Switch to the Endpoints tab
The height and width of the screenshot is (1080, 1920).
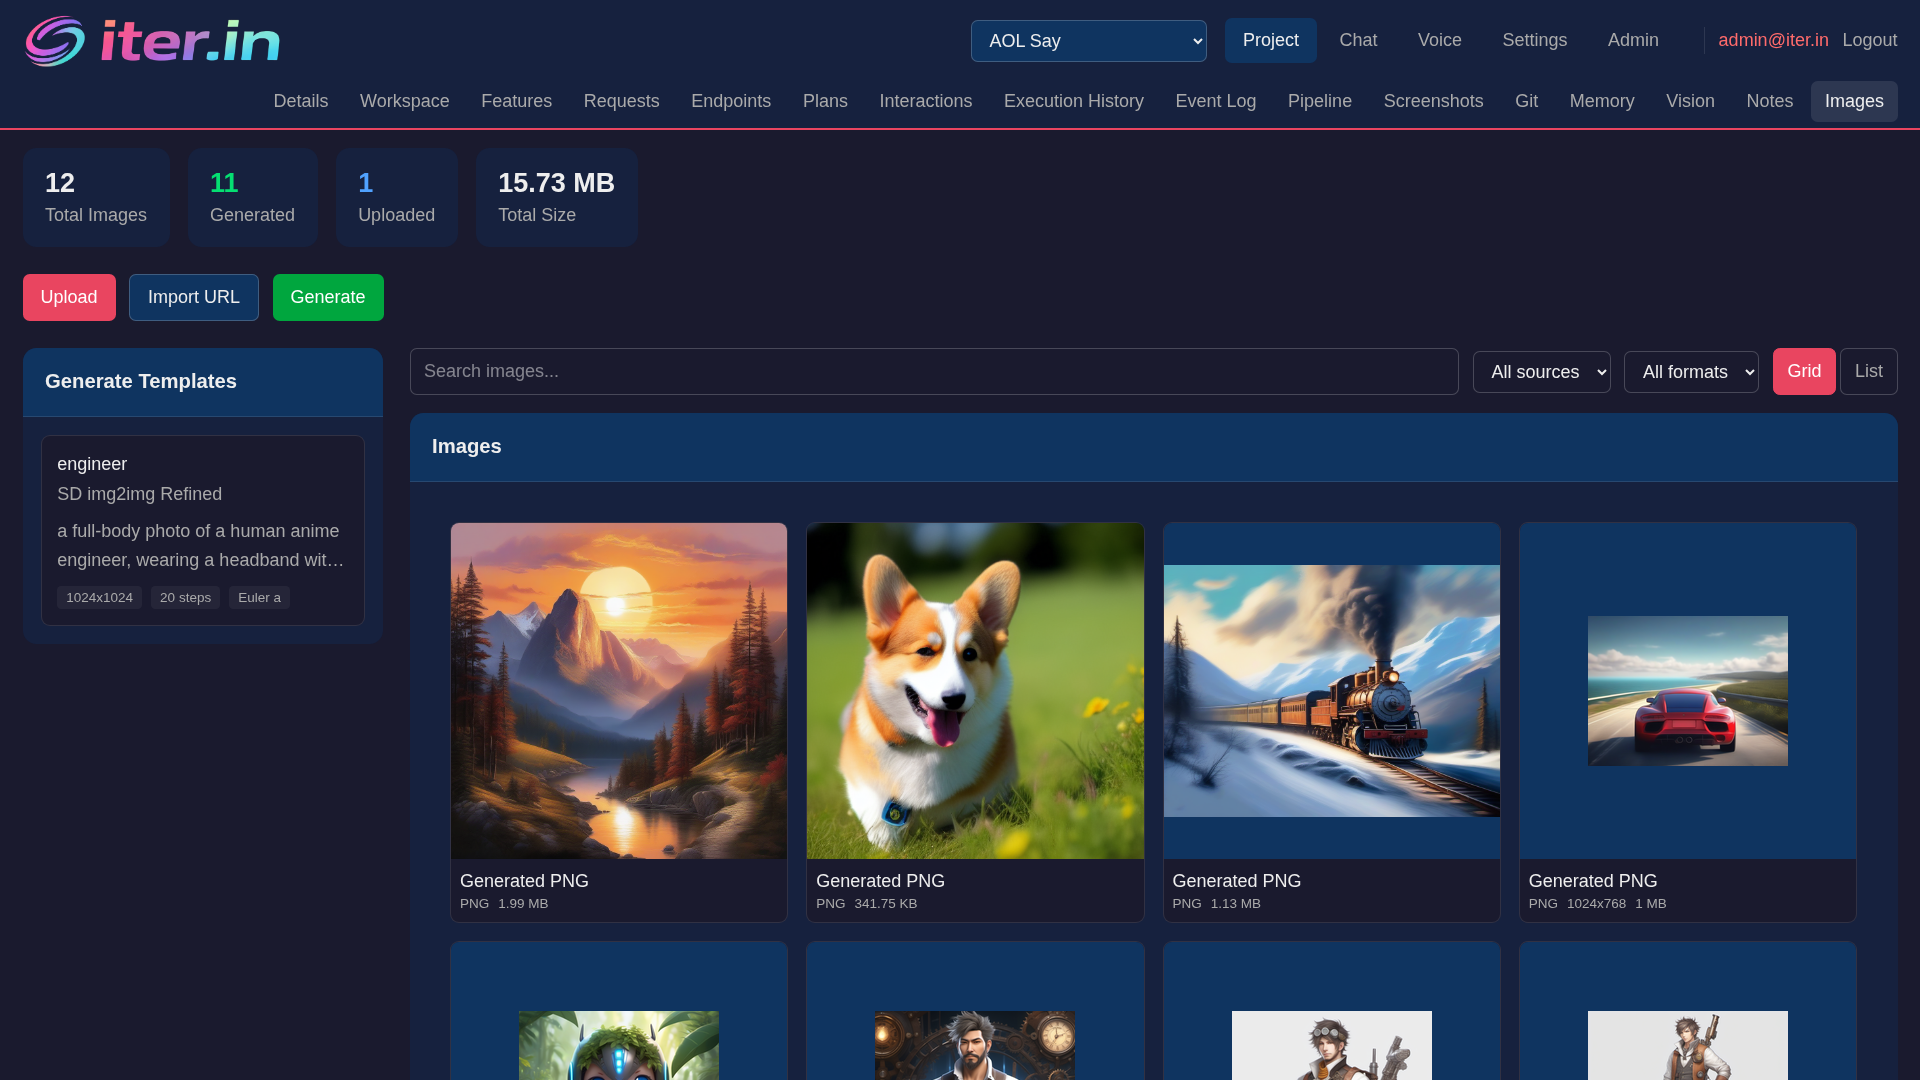point(730,101)
